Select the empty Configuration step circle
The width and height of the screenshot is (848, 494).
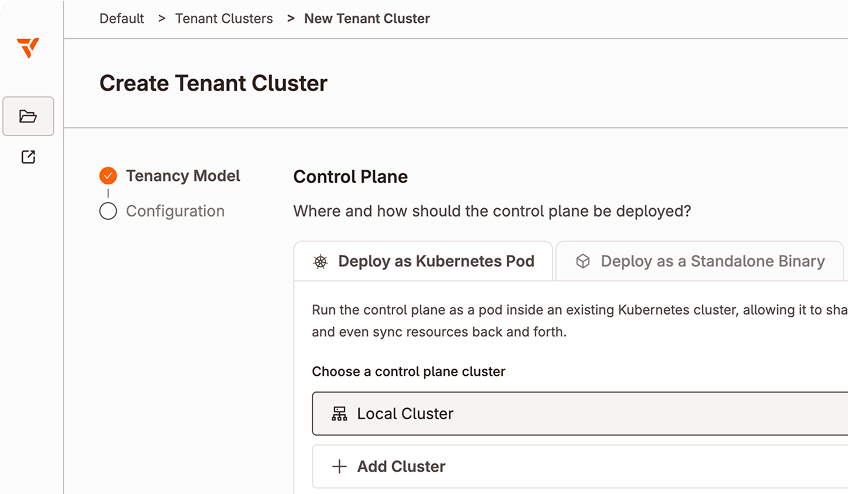pos(108,211)
